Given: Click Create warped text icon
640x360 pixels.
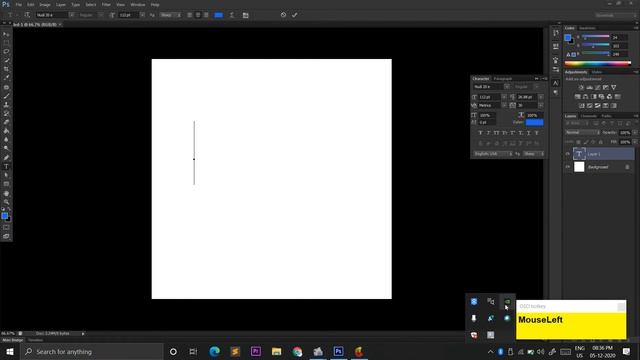Looking at the screenshot, I should (232, 15).
